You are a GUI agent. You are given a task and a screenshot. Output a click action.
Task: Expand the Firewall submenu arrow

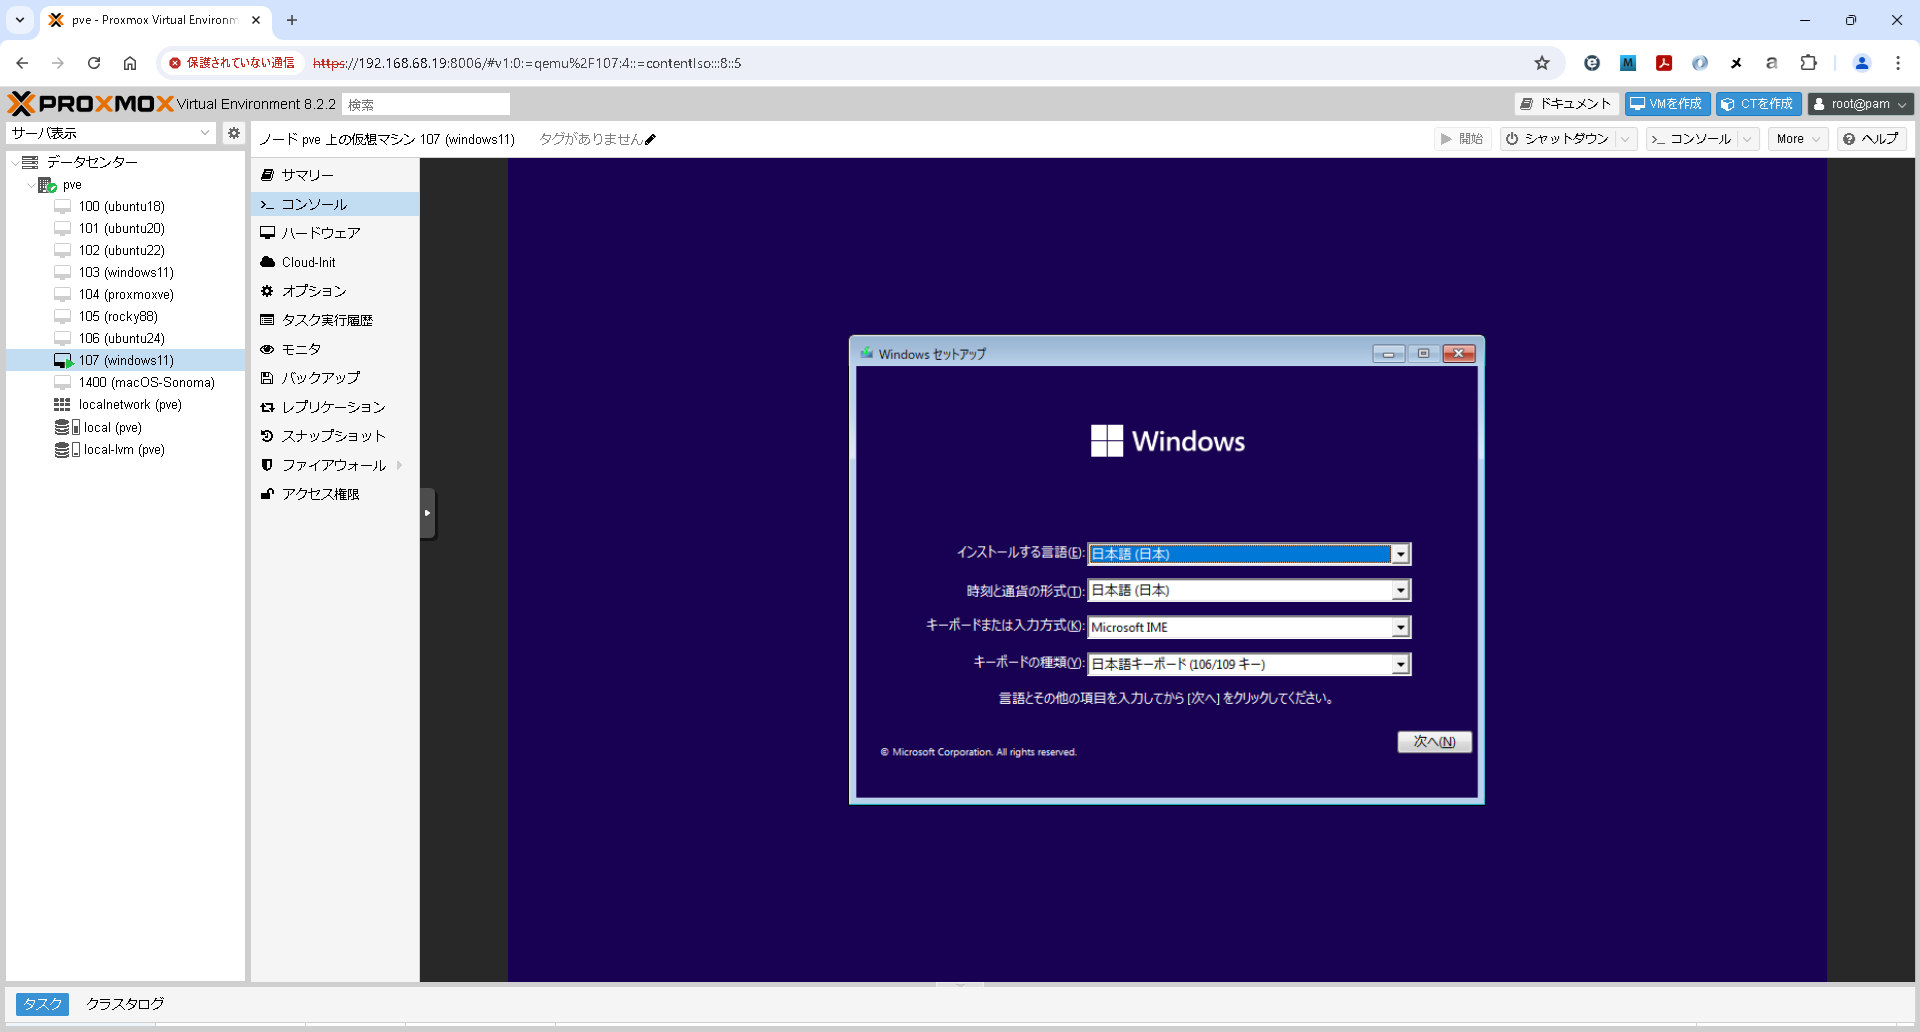[x=400, y=465]
